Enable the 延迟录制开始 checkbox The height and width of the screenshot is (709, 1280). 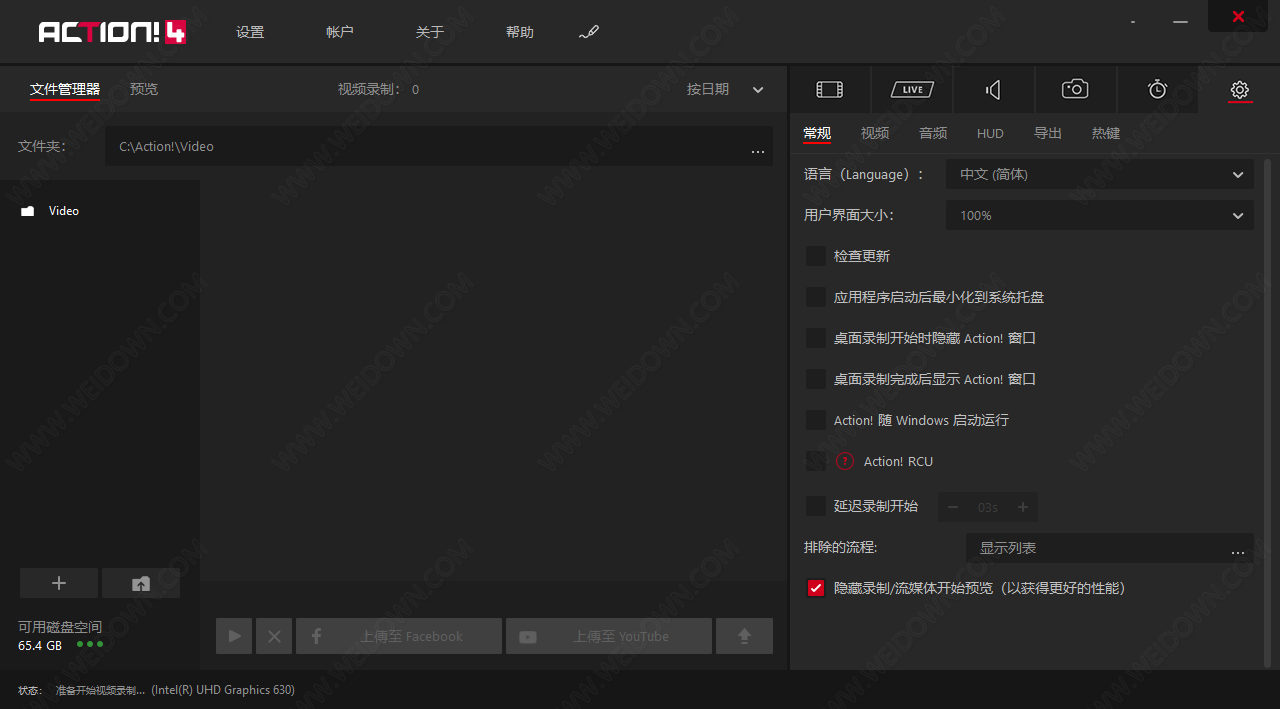(816, 506)
